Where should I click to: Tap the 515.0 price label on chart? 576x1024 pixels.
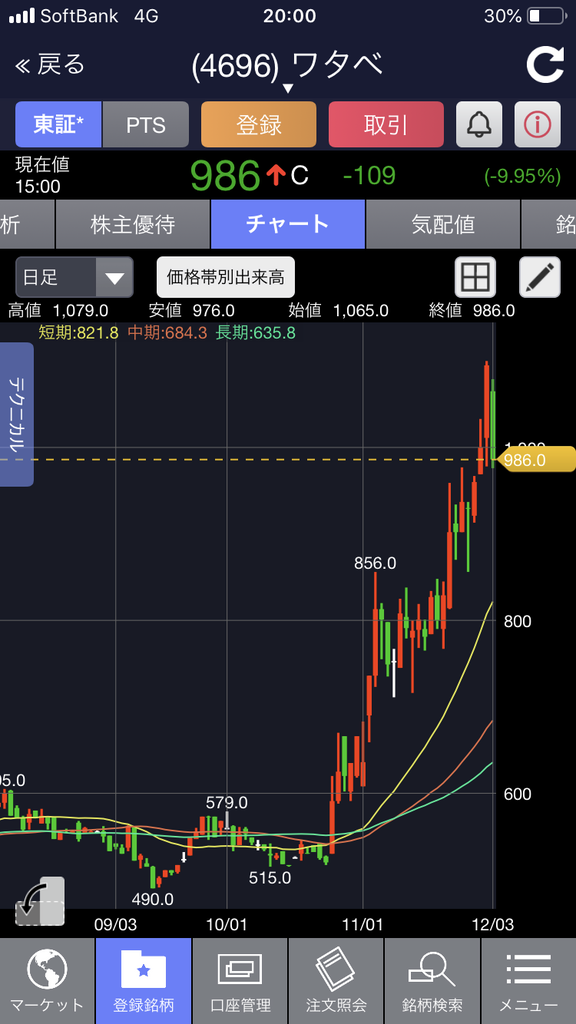coord(270,878)
